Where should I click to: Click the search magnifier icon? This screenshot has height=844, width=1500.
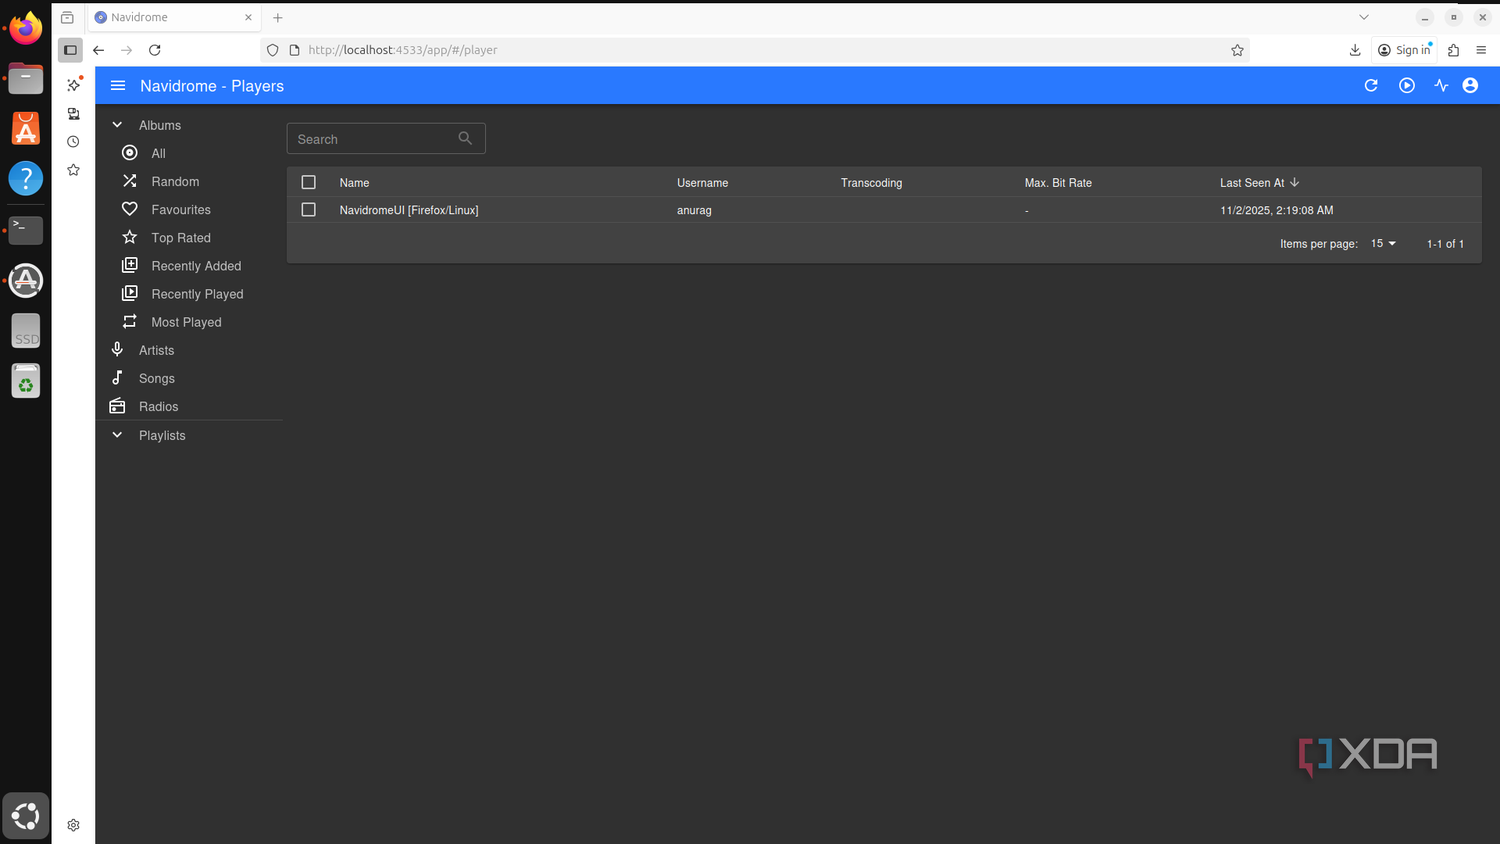coord(465,138)
